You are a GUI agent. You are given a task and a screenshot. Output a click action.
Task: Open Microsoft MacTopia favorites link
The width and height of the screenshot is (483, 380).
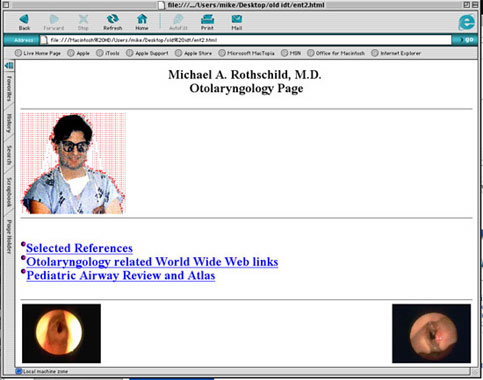pyautogui.click(x=246, y=53)
